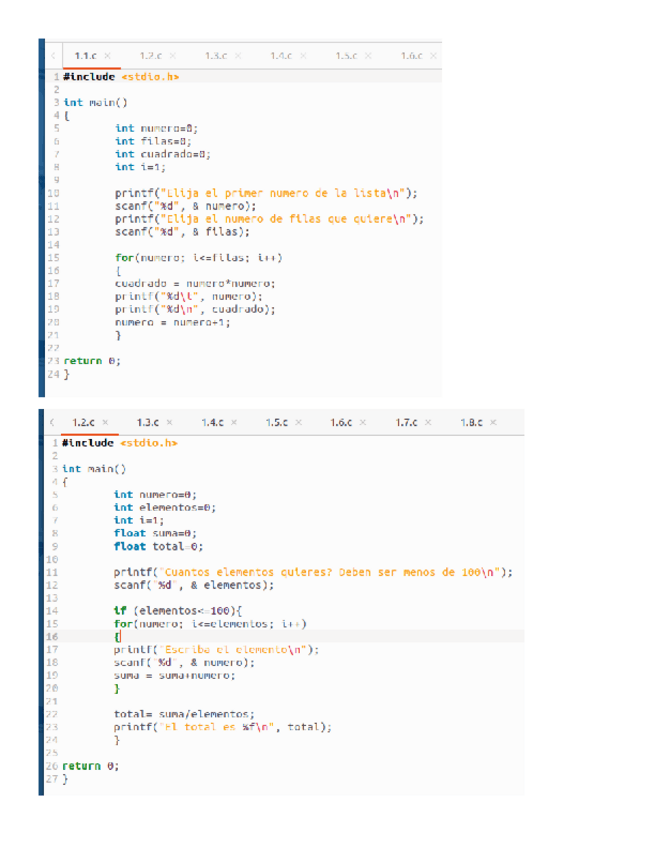Select the 1.7.c tab
This screenshot has width=655, height=848.
pyautogui.click(x=408, y=423)
